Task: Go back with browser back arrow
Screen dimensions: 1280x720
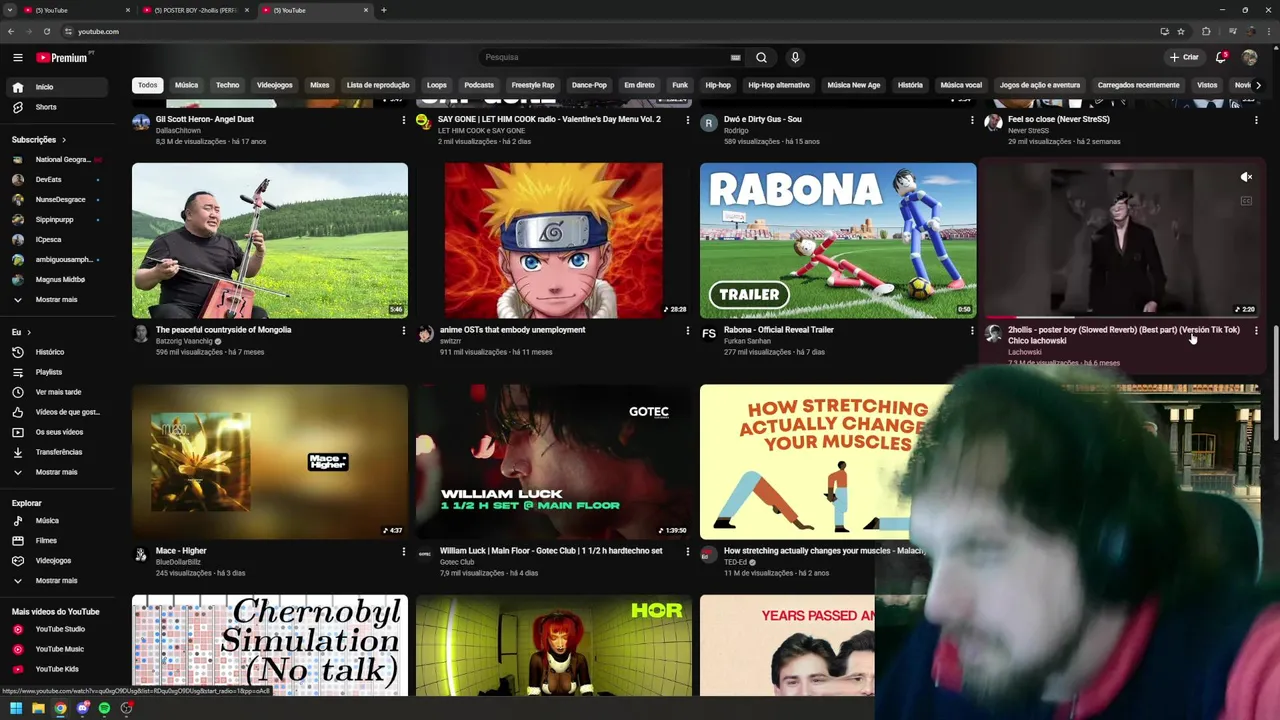Action: click(x=11, y=31)
